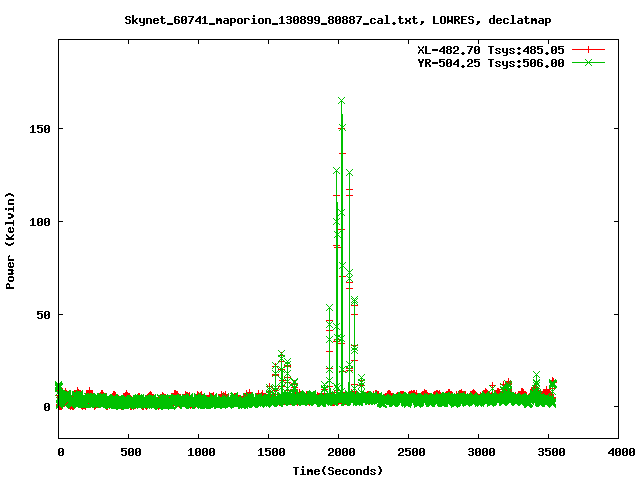Click the x-axis tick label 2000

coord(341,452)
